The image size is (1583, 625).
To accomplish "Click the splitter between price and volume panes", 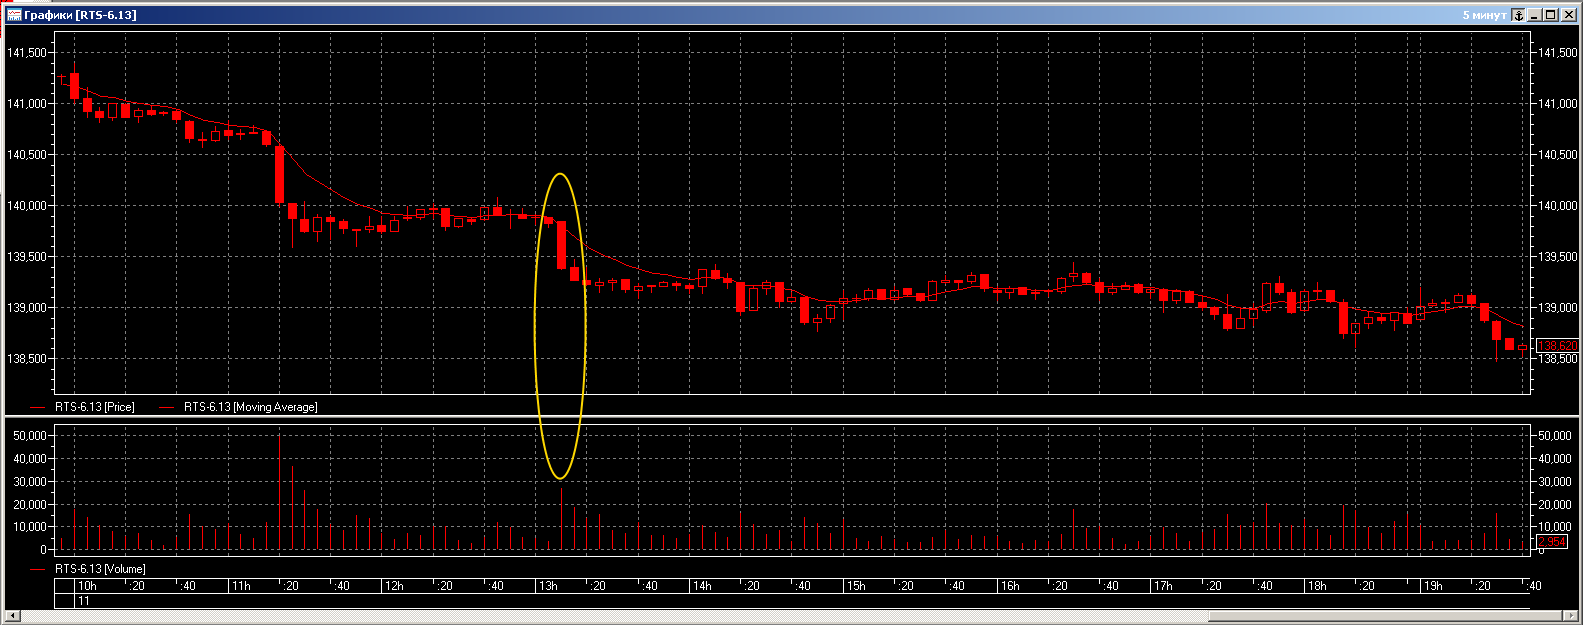I will pyautogui.click(x=790, y=416).
